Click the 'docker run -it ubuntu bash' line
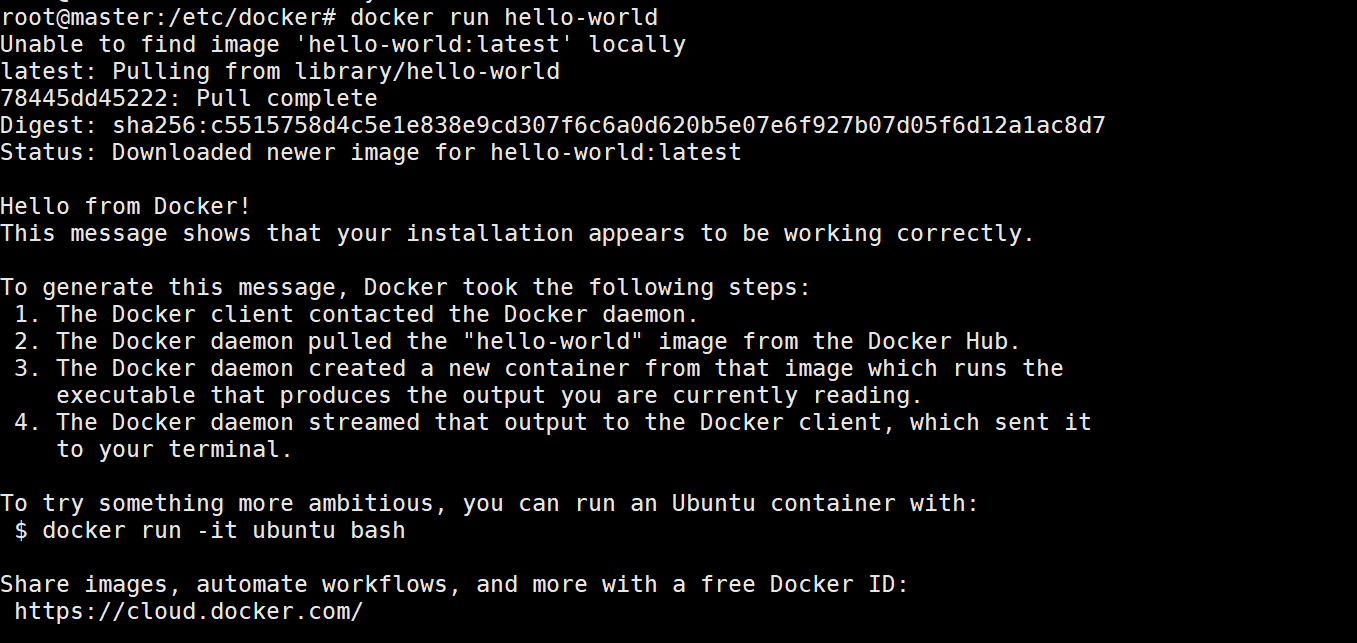1357x643 pixels. point(210,530)
